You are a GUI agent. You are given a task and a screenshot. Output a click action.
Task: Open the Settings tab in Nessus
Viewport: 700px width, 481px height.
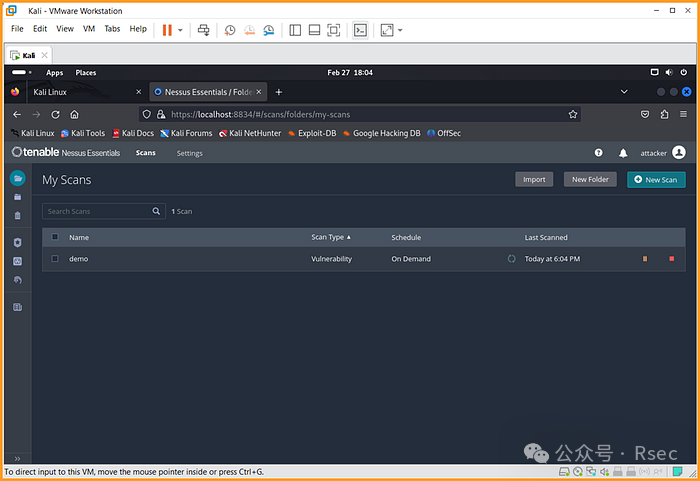(x=189, y=153)
